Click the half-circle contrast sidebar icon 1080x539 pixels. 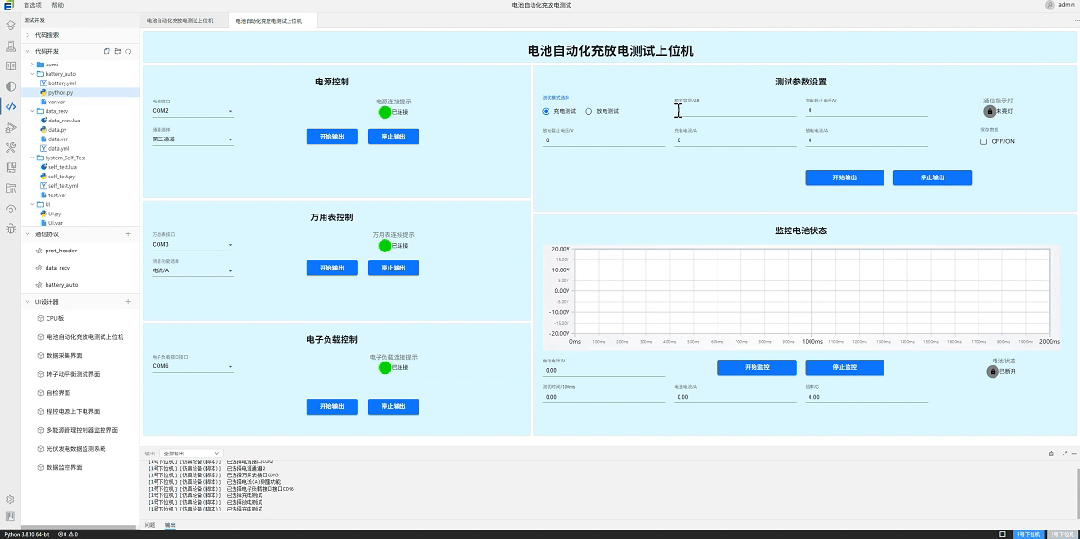[10, 87]
